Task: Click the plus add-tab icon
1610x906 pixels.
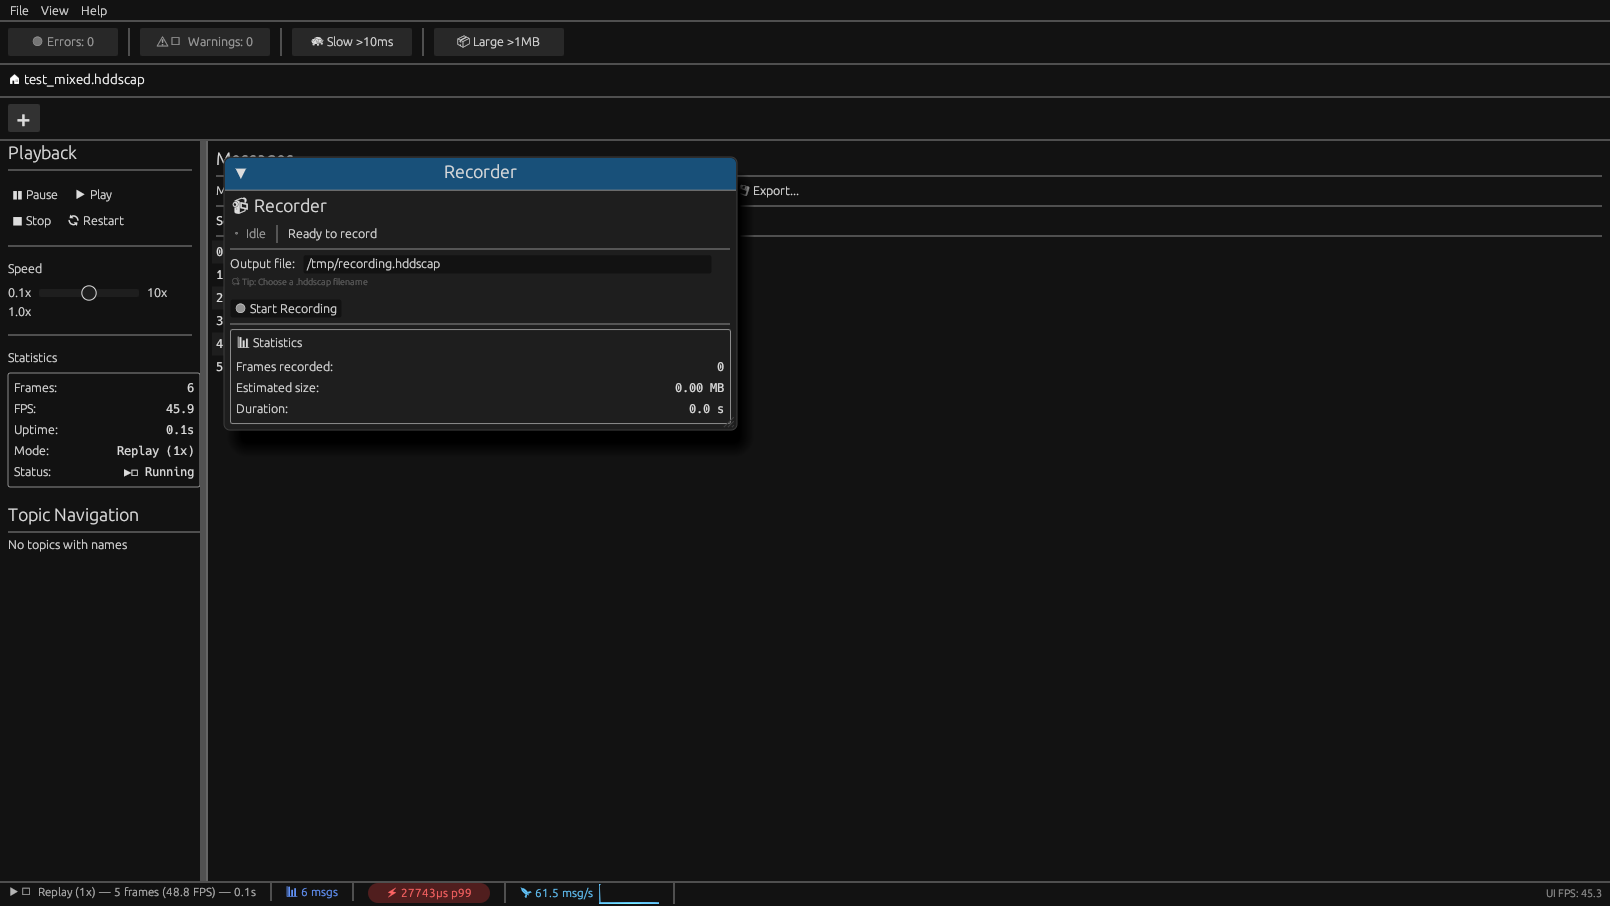Action: pyautogui.click(x=23, y=119)
